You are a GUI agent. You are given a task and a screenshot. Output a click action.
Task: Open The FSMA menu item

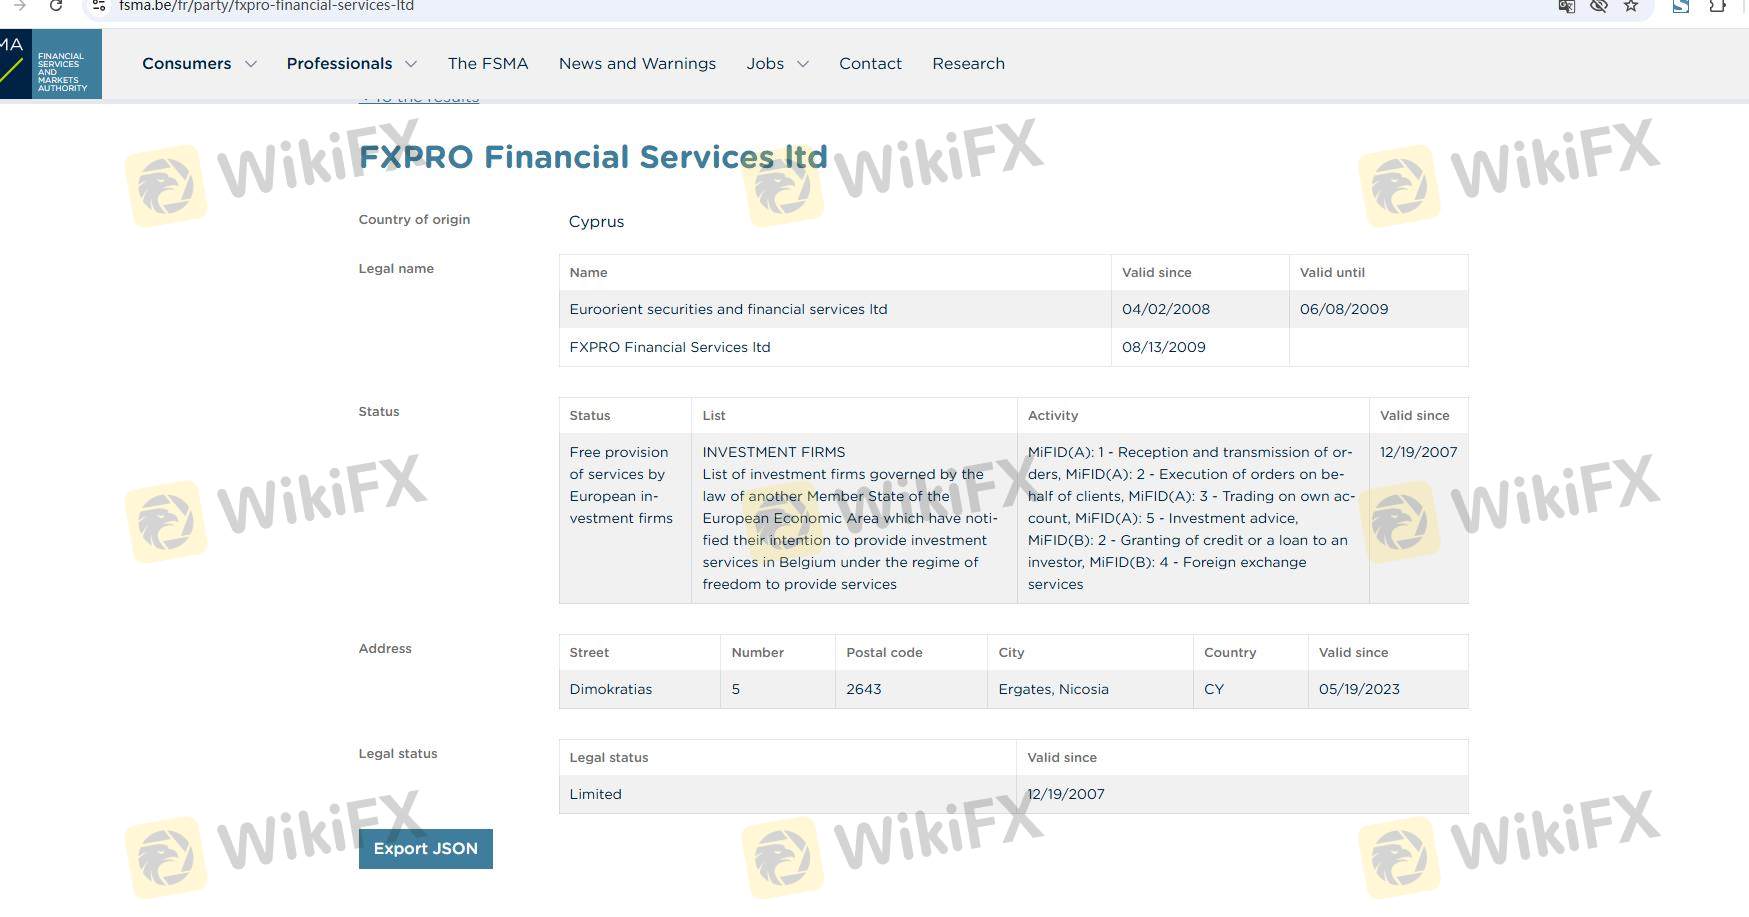(x=488, y=64)
